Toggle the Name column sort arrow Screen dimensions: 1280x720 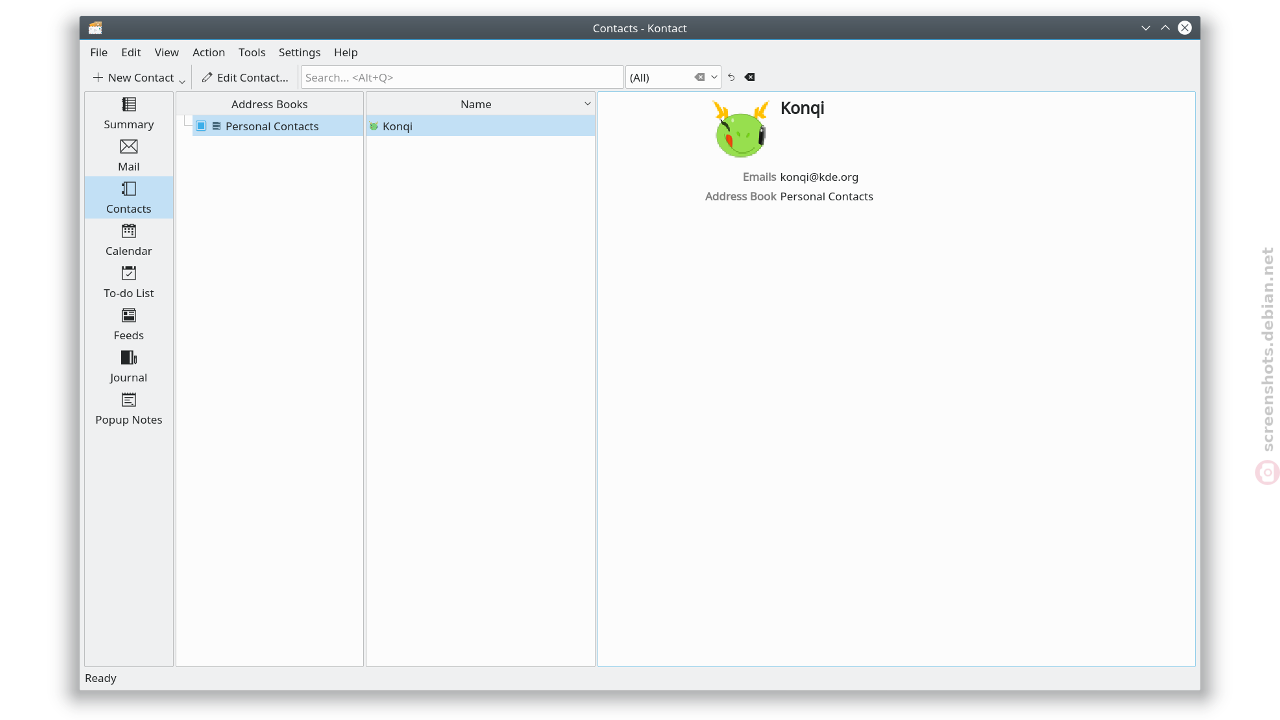coord(588,104)
